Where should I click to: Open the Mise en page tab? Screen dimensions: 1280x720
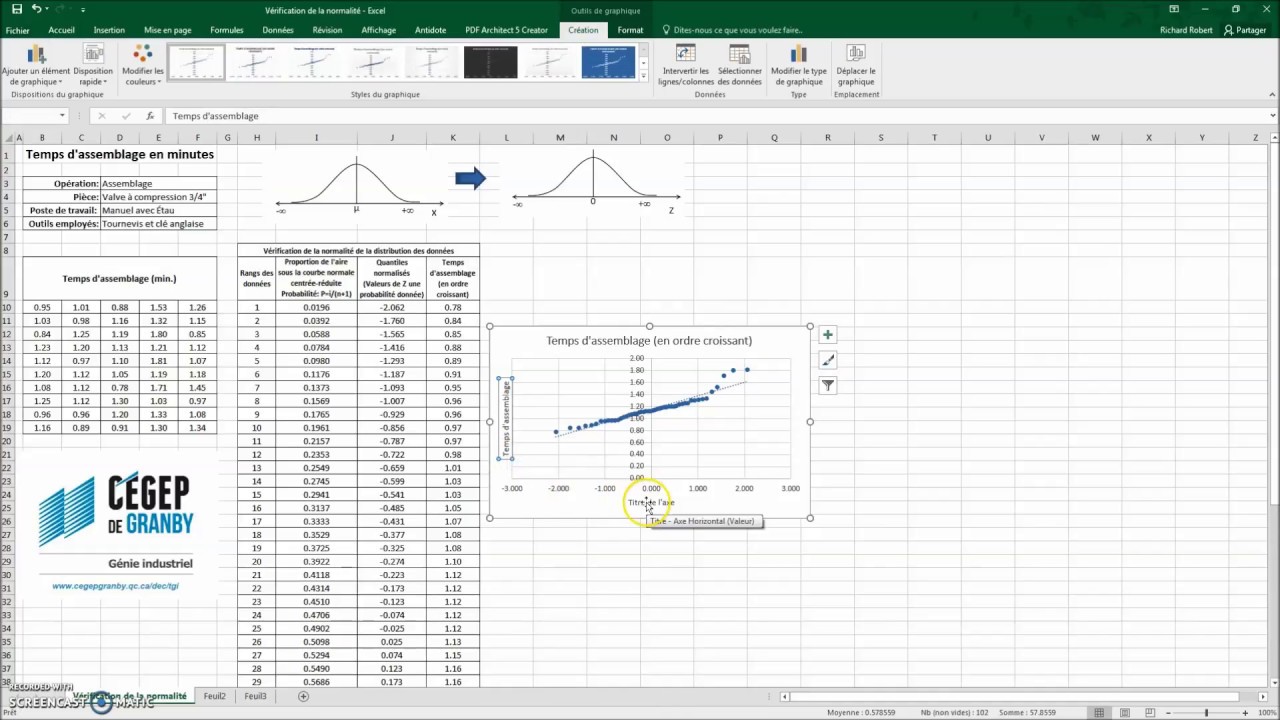pyautogui.click(x=167, y=30)
